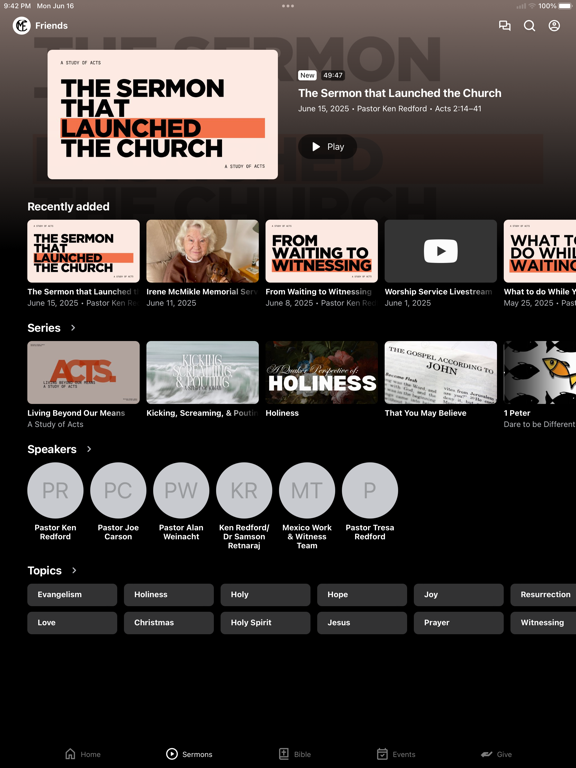Choose the Evangelism topic

coord(72,595)
